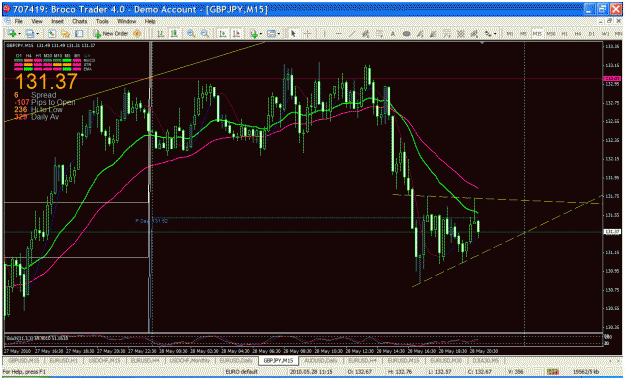Expand the Profiles dropdown arrow
The height and width of the screenshot is (378, 625).
click(37, 34)
